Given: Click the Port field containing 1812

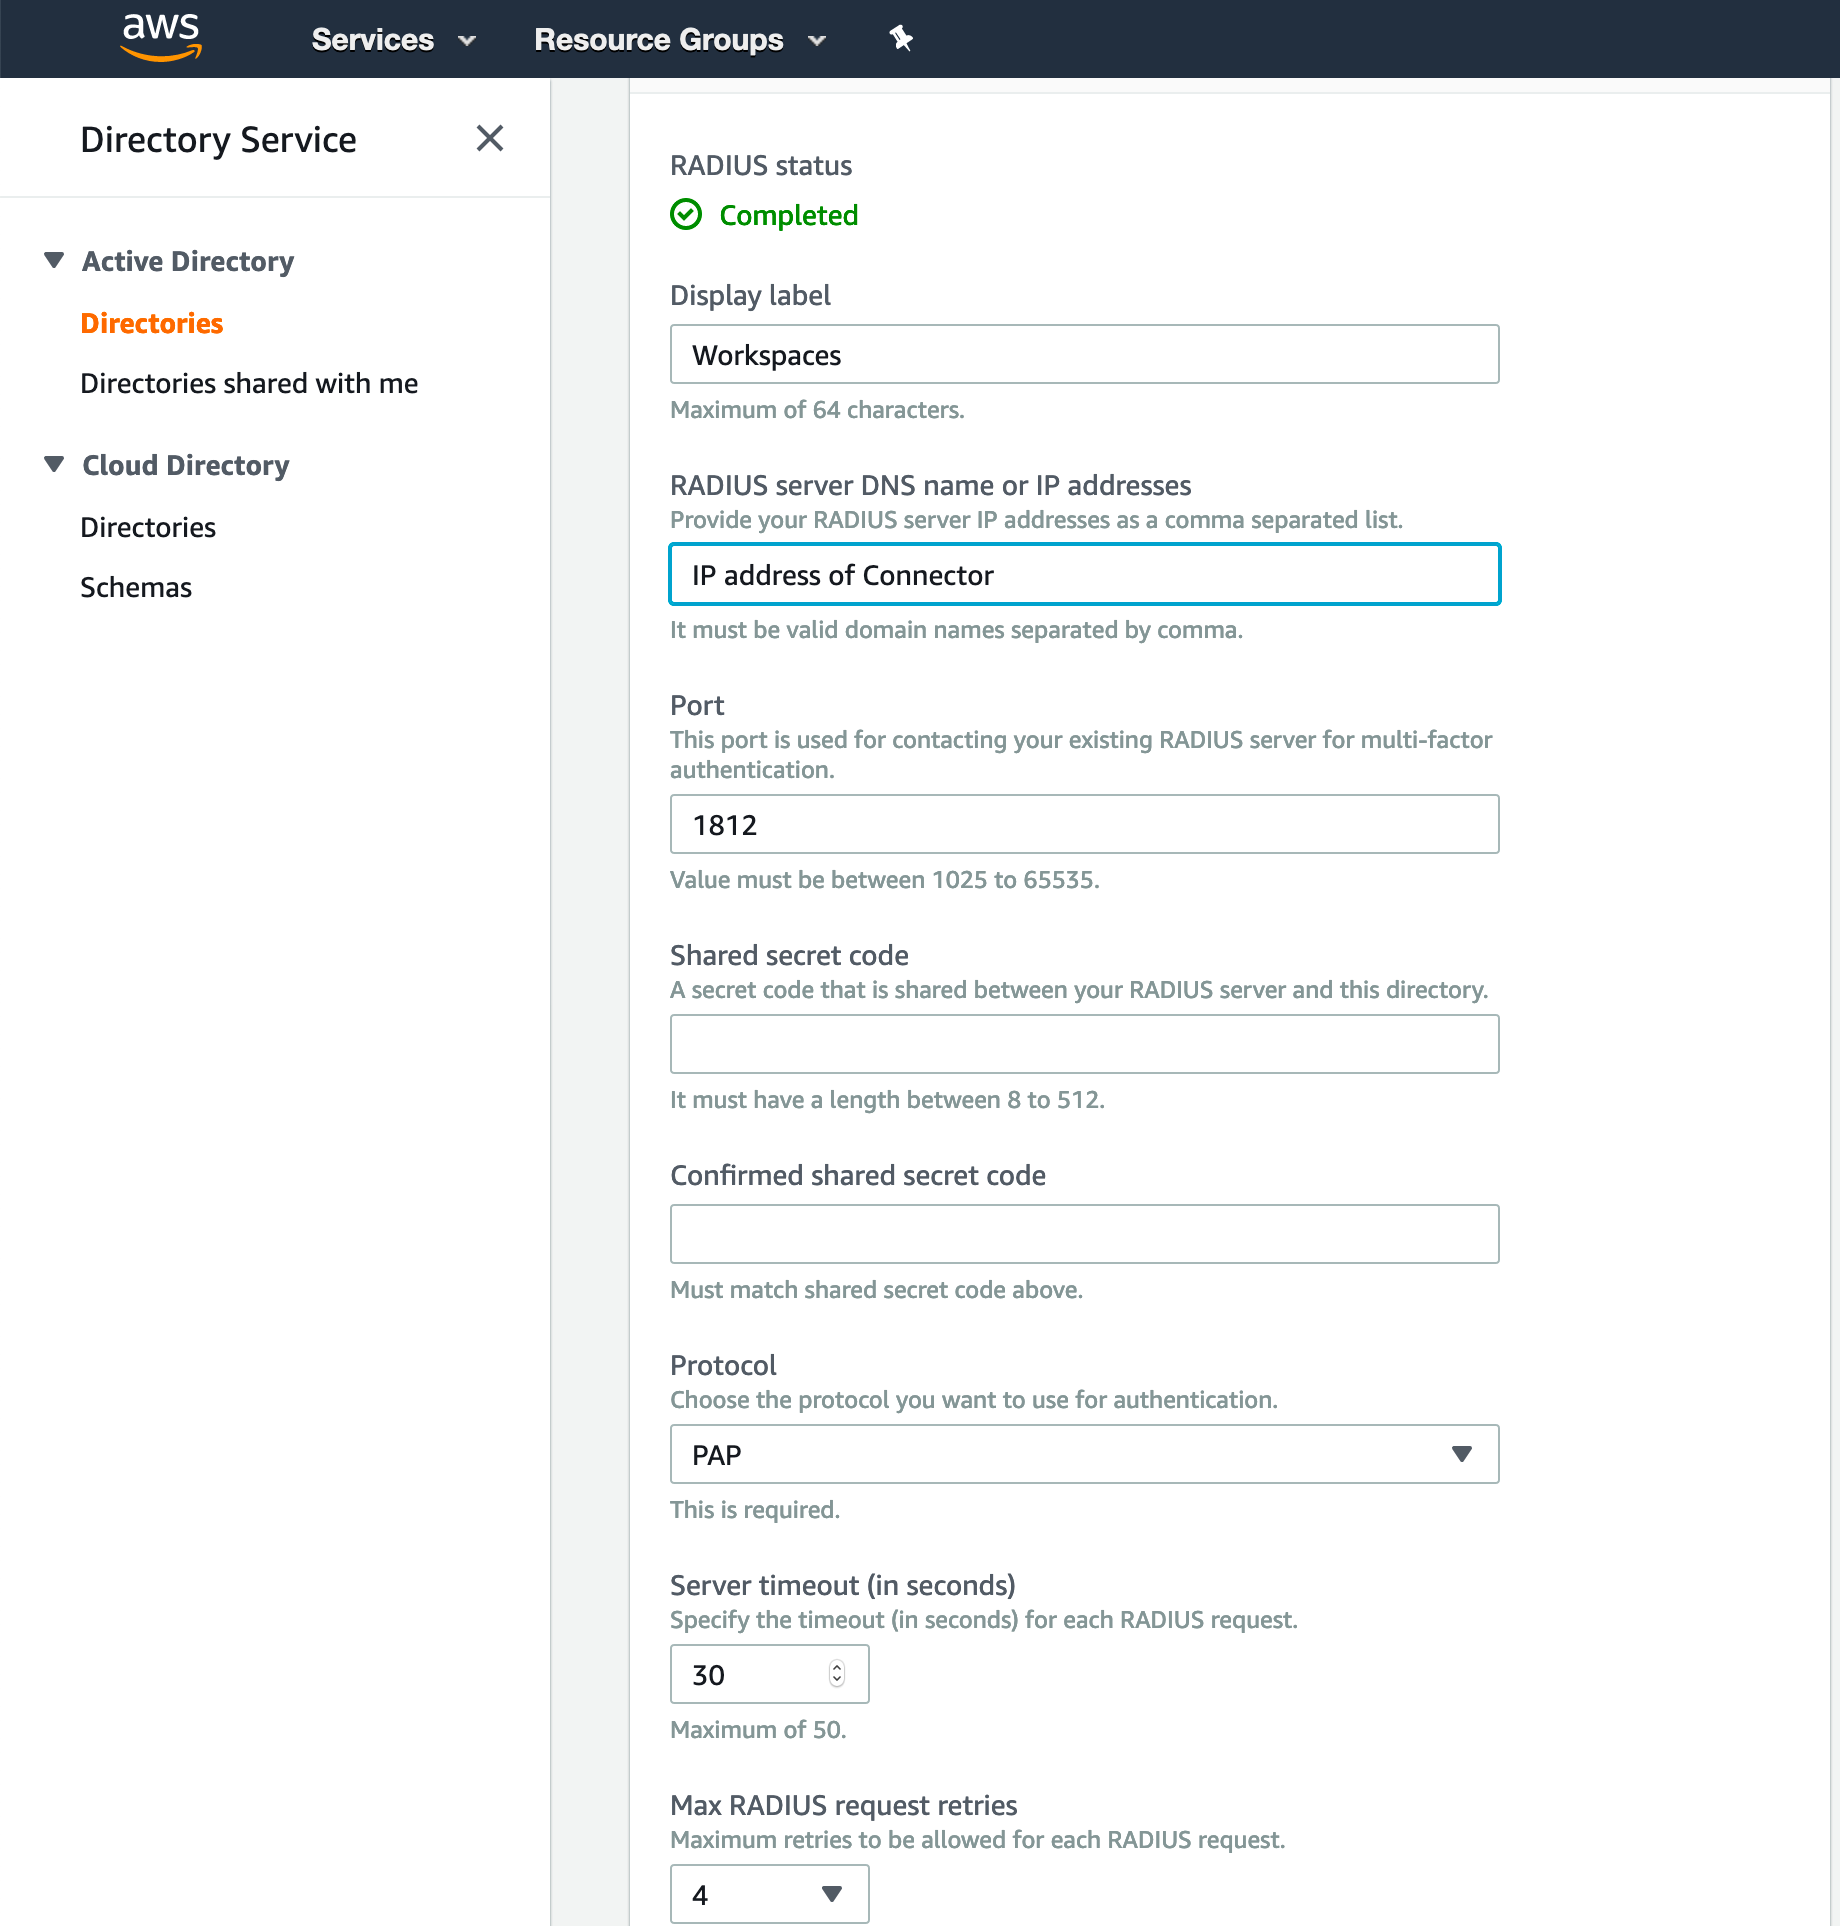Looking at the screenshot, I should coord(1084,824).
